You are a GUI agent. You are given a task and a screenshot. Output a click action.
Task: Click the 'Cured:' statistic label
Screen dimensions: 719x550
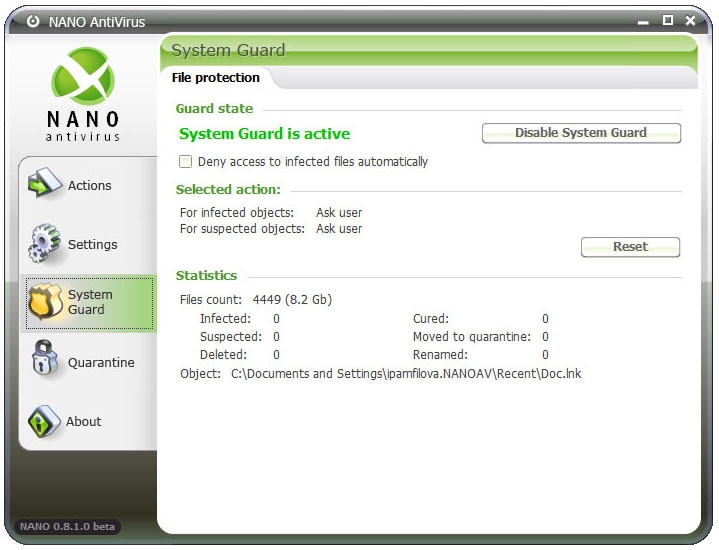[431, 318]
